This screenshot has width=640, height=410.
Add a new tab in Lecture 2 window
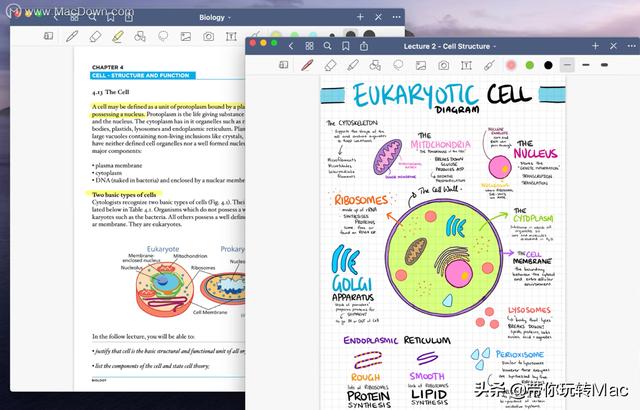[x=595, y=46]
